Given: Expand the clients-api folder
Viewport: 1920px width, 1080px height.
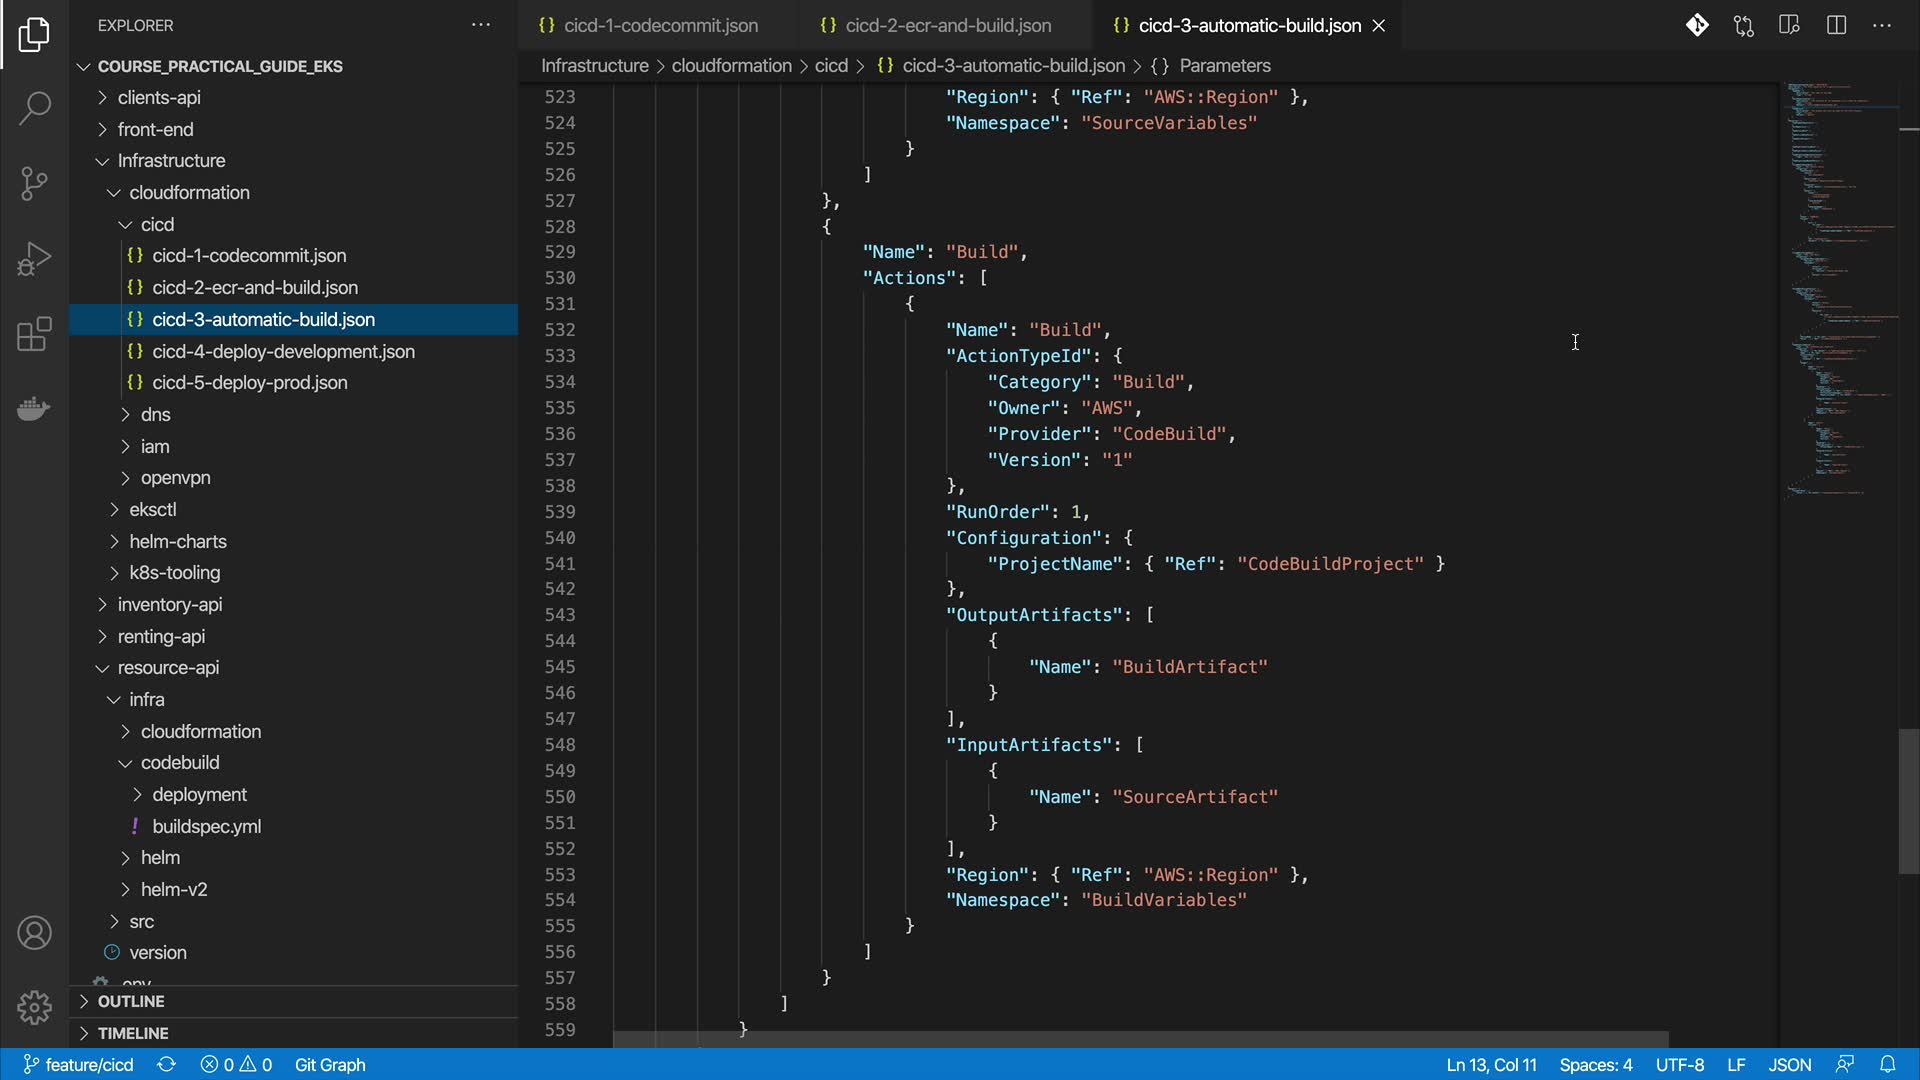Looking at the screenshot, I should pos(159,97).
